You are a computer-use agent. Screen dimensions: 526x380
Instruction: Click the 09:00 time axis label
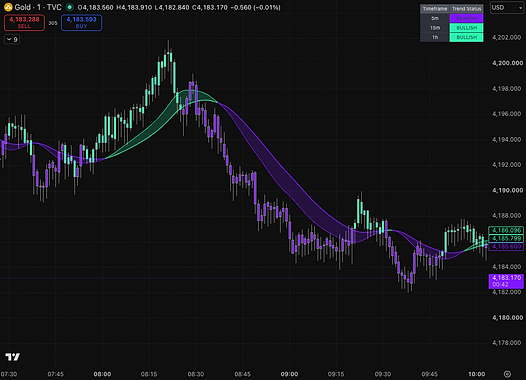(x=289, y=374)
